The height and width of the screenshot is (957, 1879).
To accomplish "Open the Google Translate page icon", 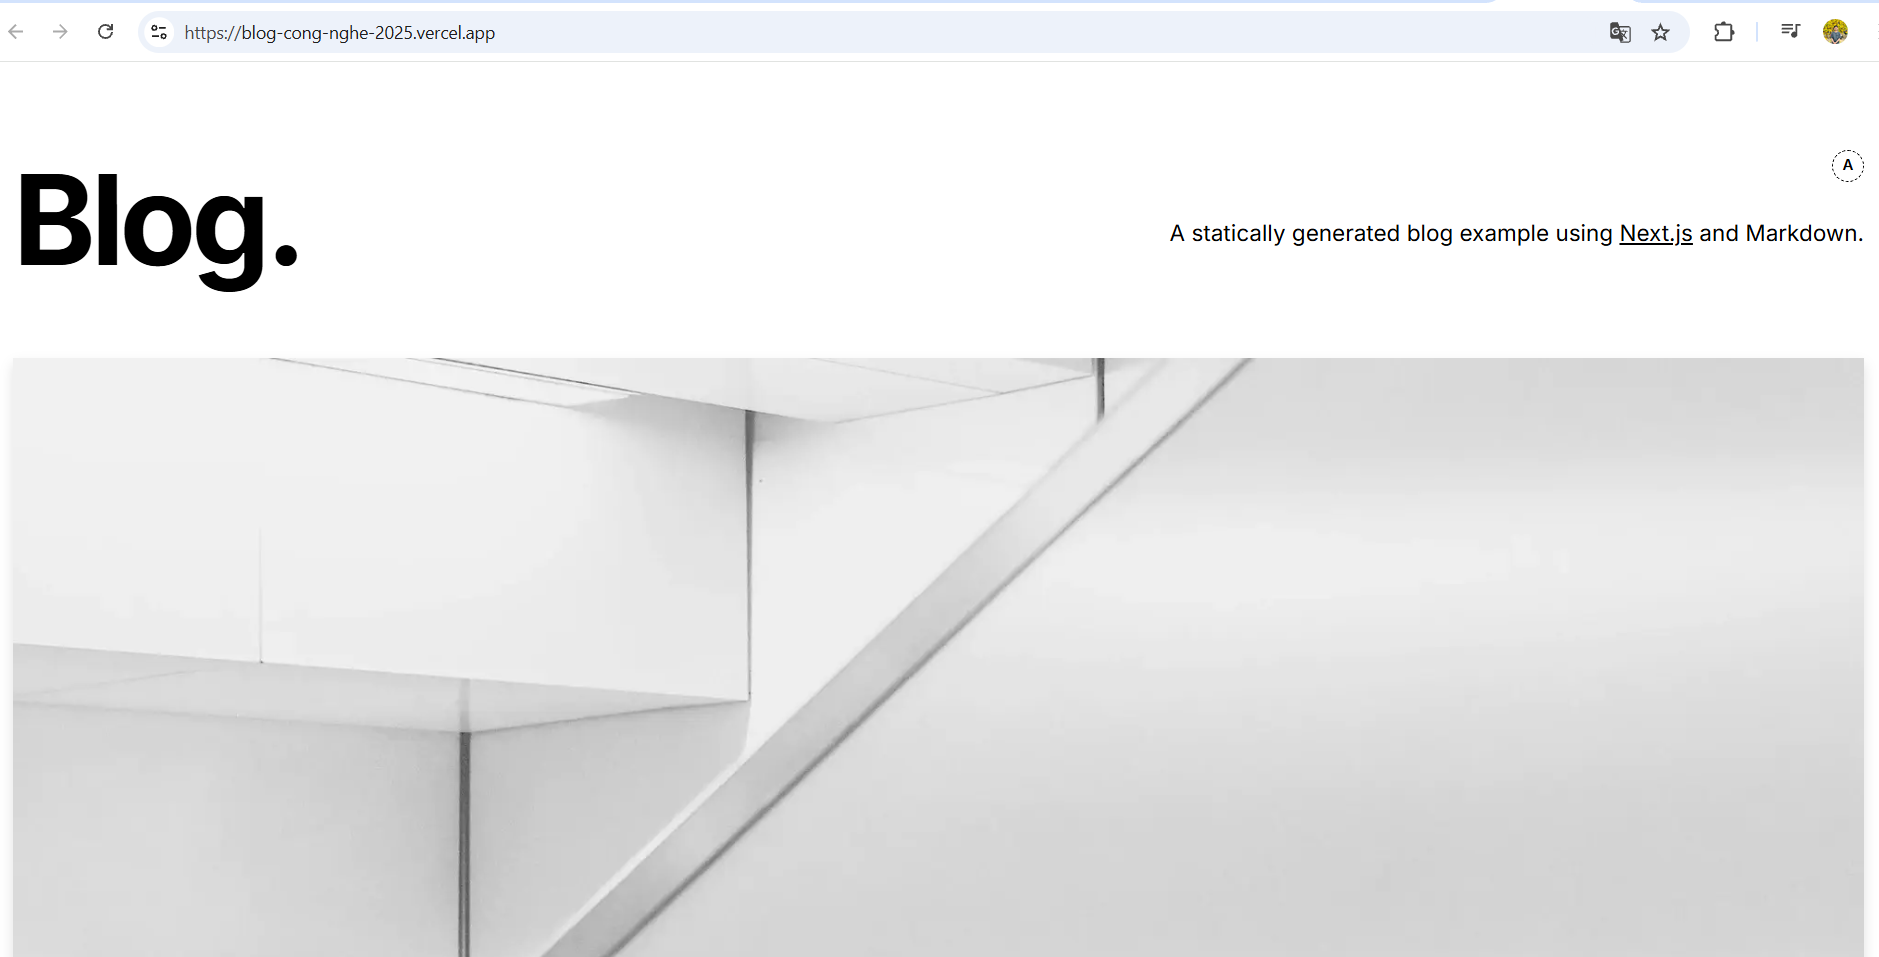I will tap(1620, 33).
